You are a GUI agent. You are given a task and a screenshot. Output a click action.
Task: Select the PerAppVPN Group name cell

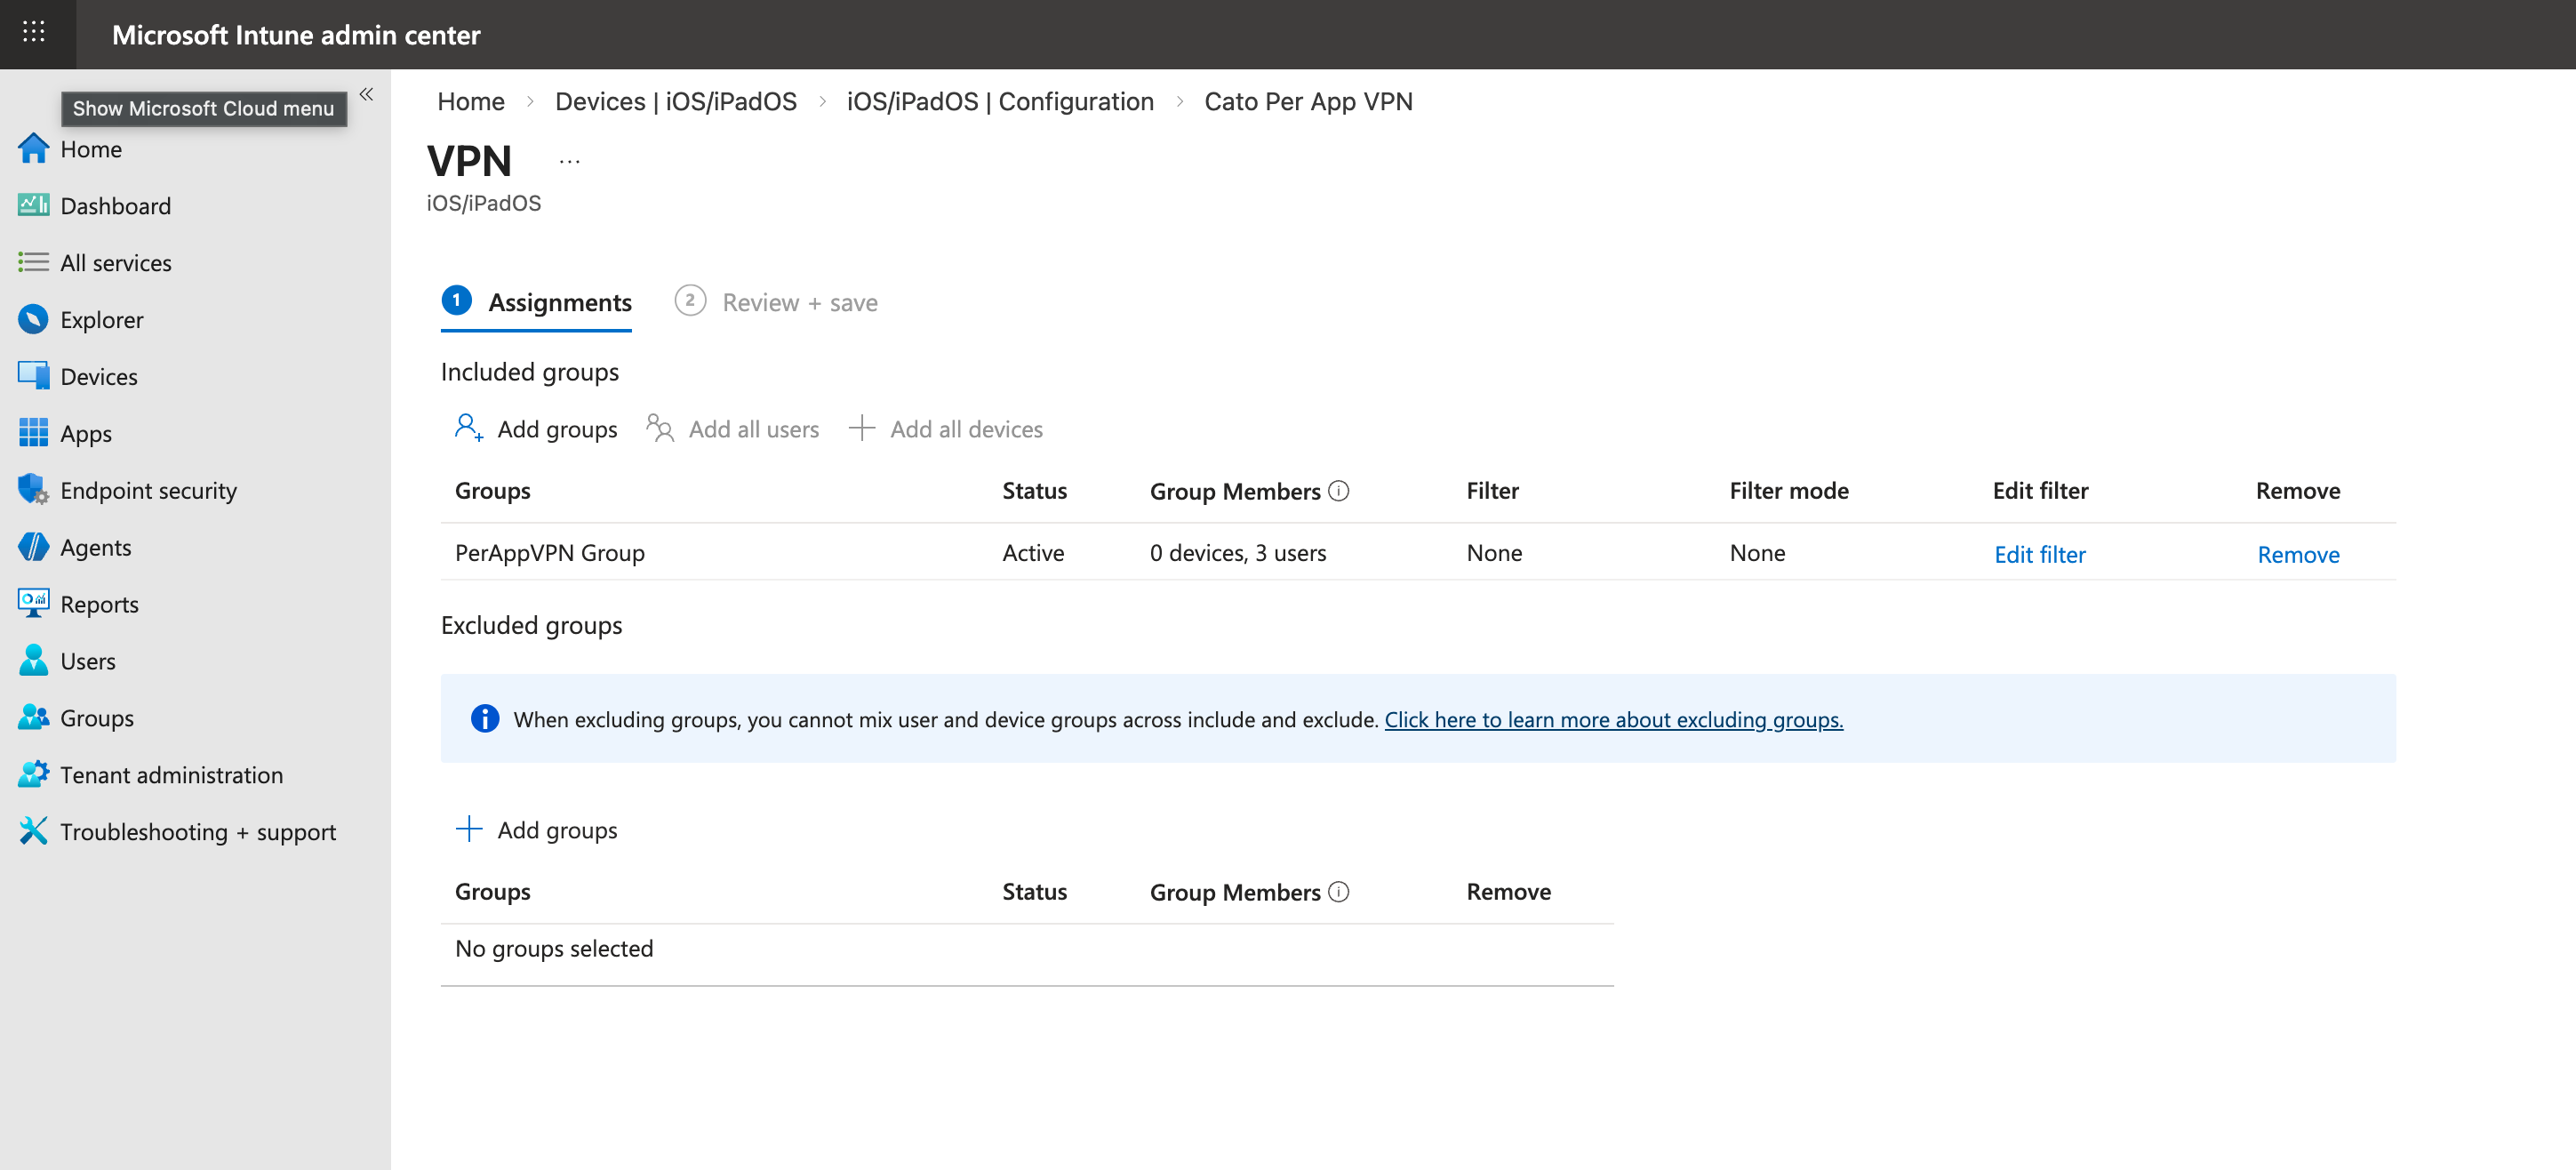click(550, 553)
